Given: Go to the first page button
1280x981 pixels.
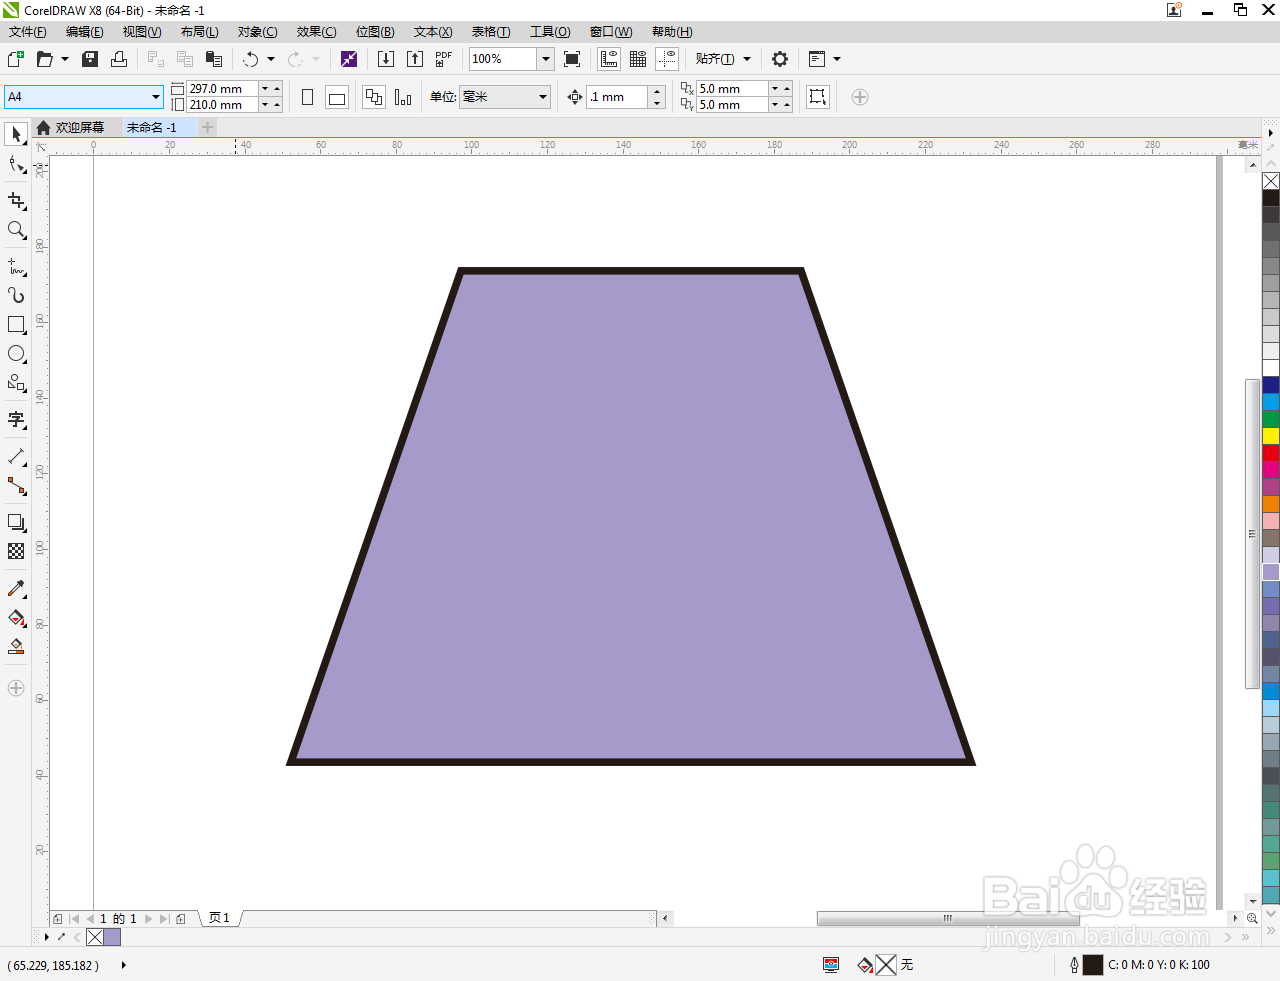Looking at the screenshot, I should tap(74, 919).
